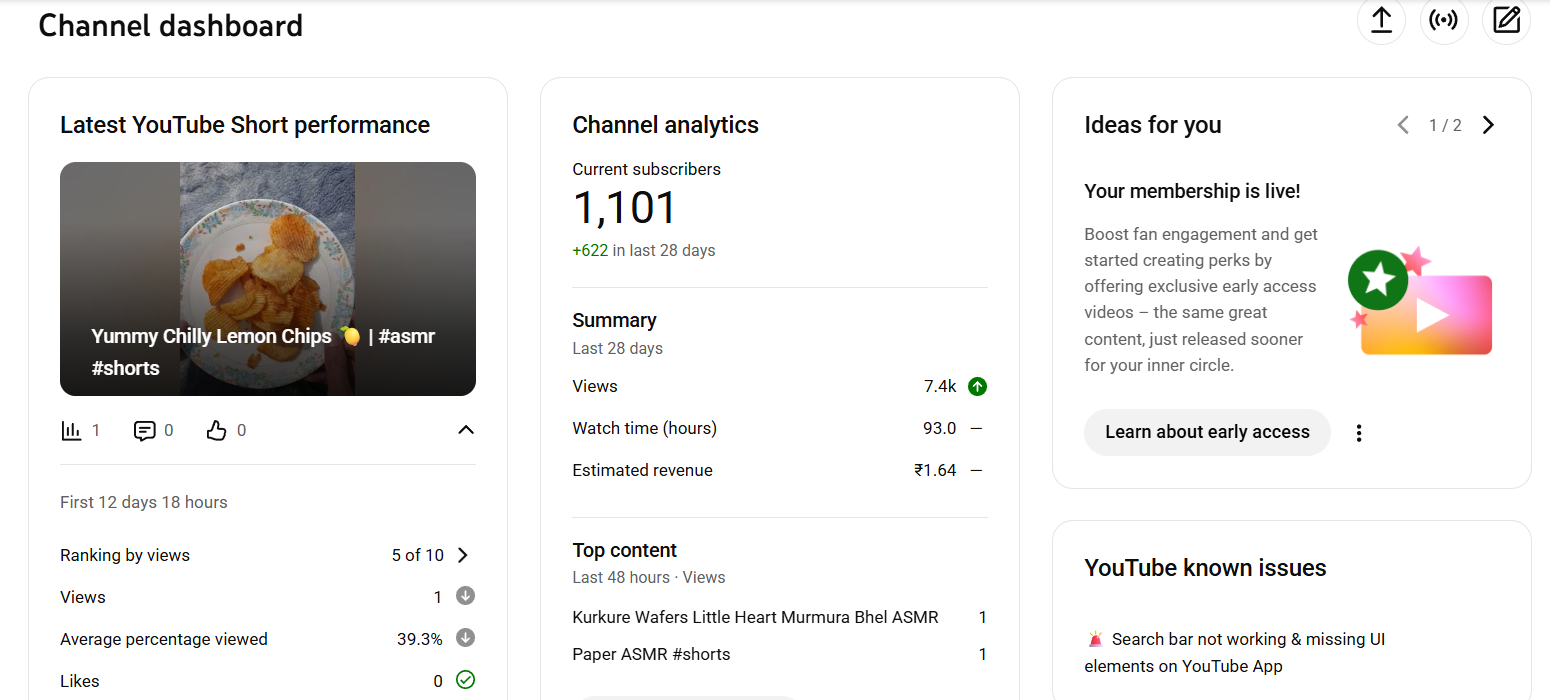Open Yummy Chilly Lemon Chips thumbnail
The image size is (1550, 700).
click(x=267, y=278)
